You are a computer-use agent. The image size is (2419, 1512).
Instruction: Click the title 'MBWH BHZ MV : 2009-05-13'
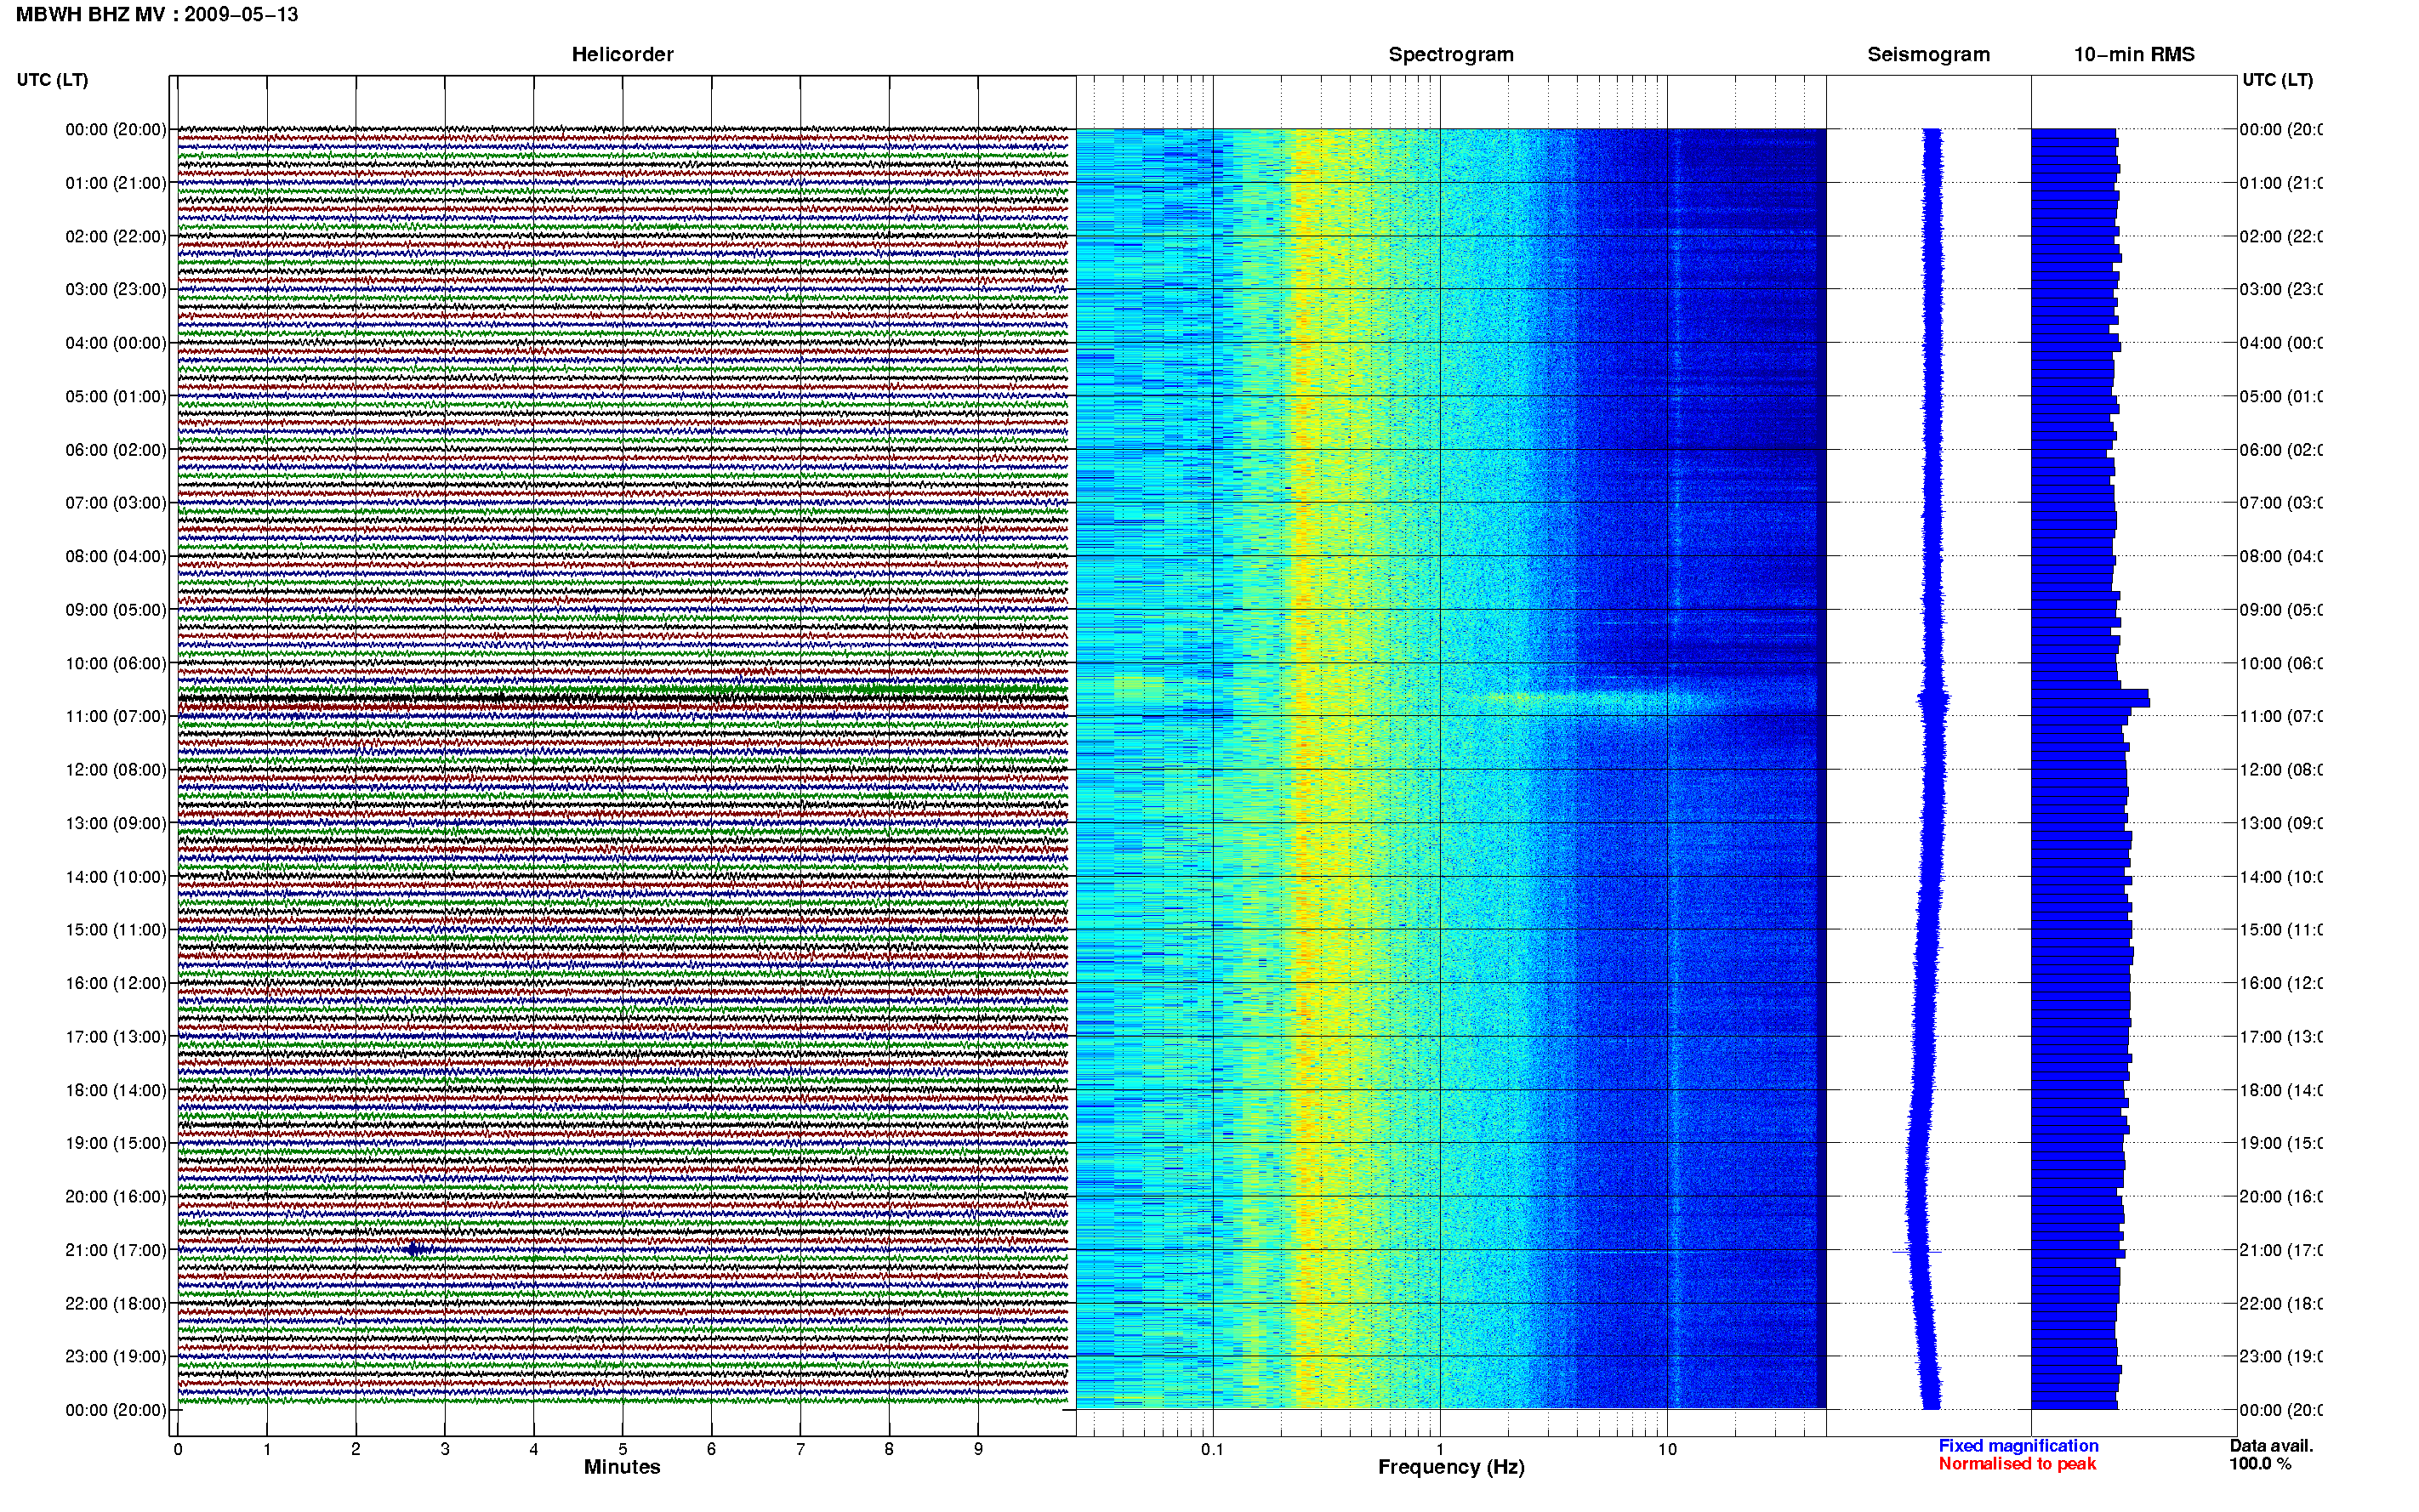point(157,14)
